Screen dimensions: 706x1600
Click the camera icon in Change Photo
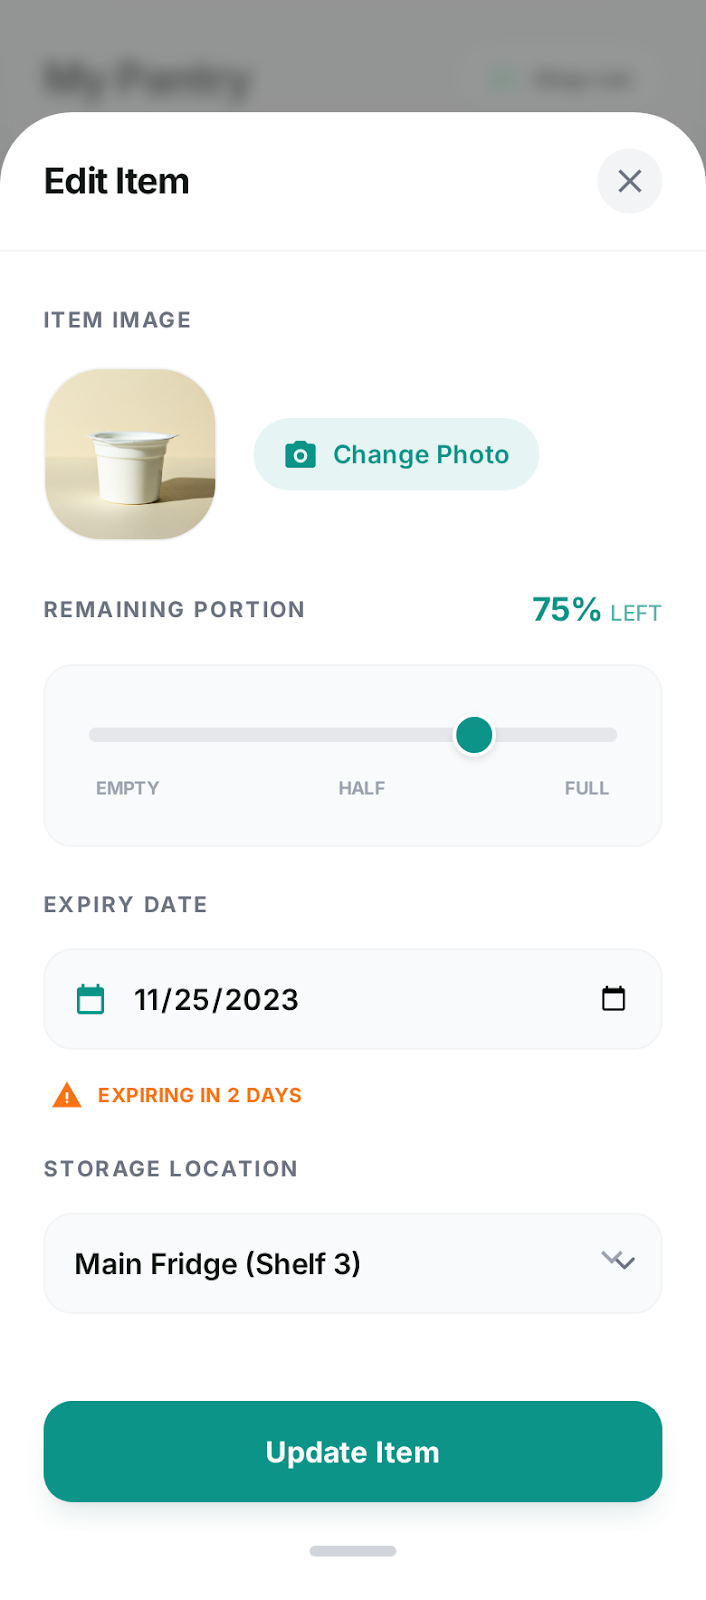299,454
